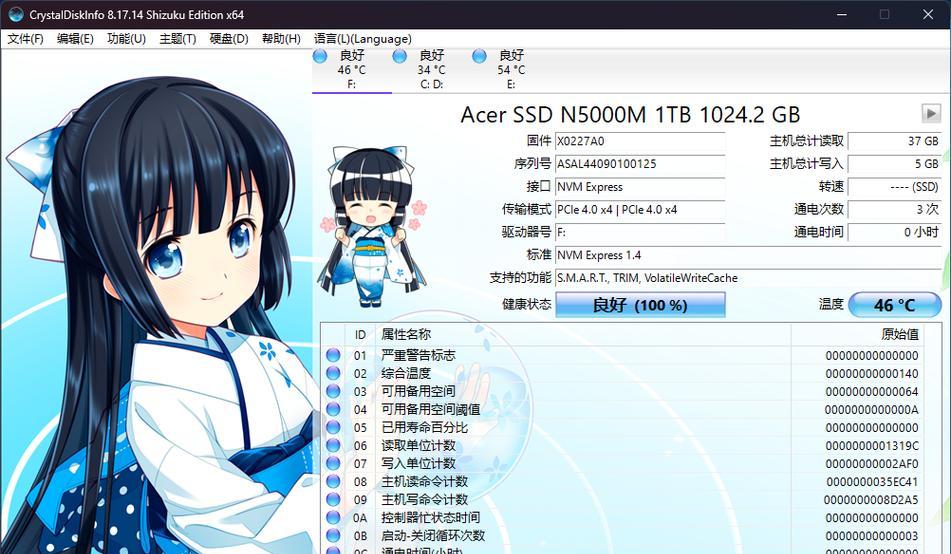The image size is (951, 554).
Task: Open the 主题(T) menu
Action: 178,39
